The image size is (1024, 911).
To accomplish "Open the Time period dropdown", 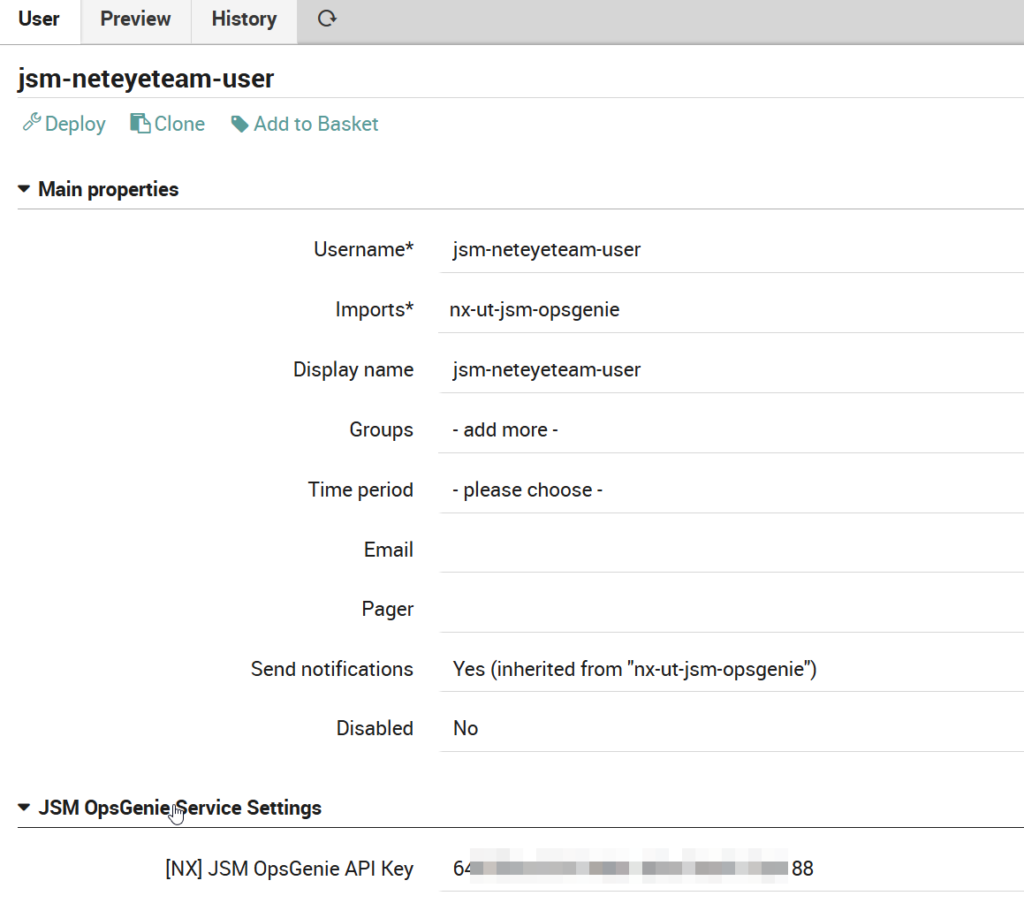I will tap(731, 490).
